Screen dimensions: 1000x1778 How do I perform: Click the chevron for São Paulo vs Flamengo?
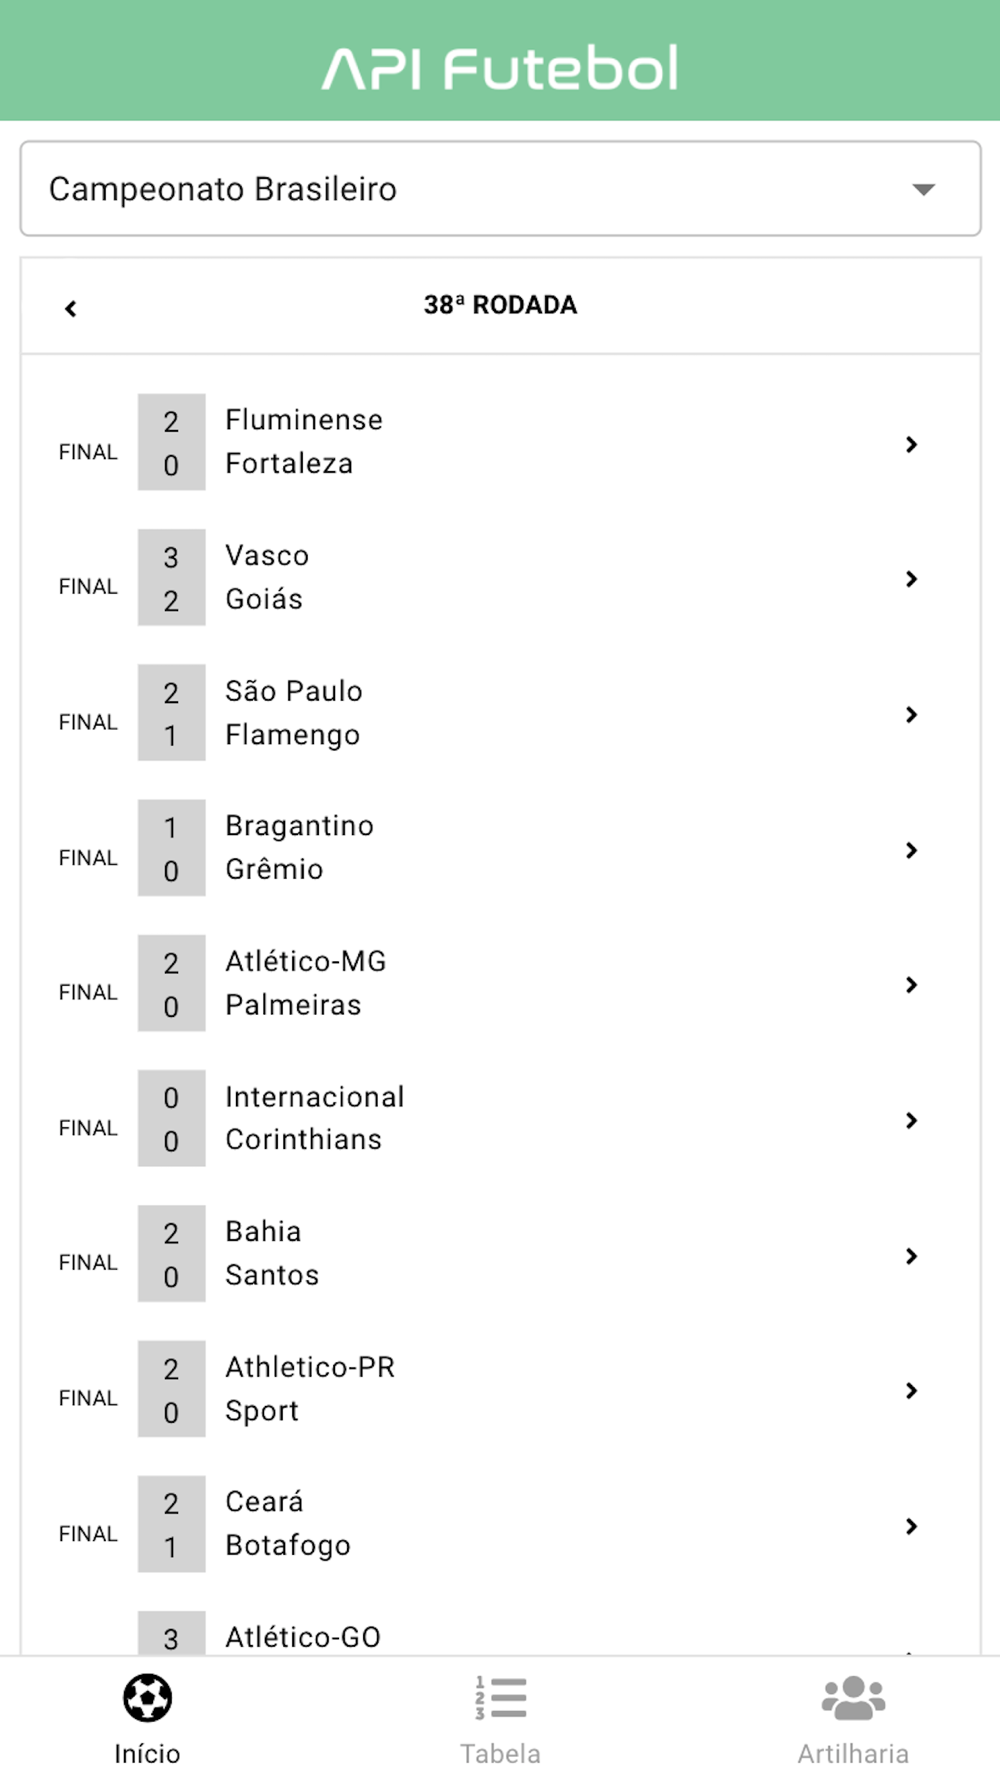coord(911,714)
